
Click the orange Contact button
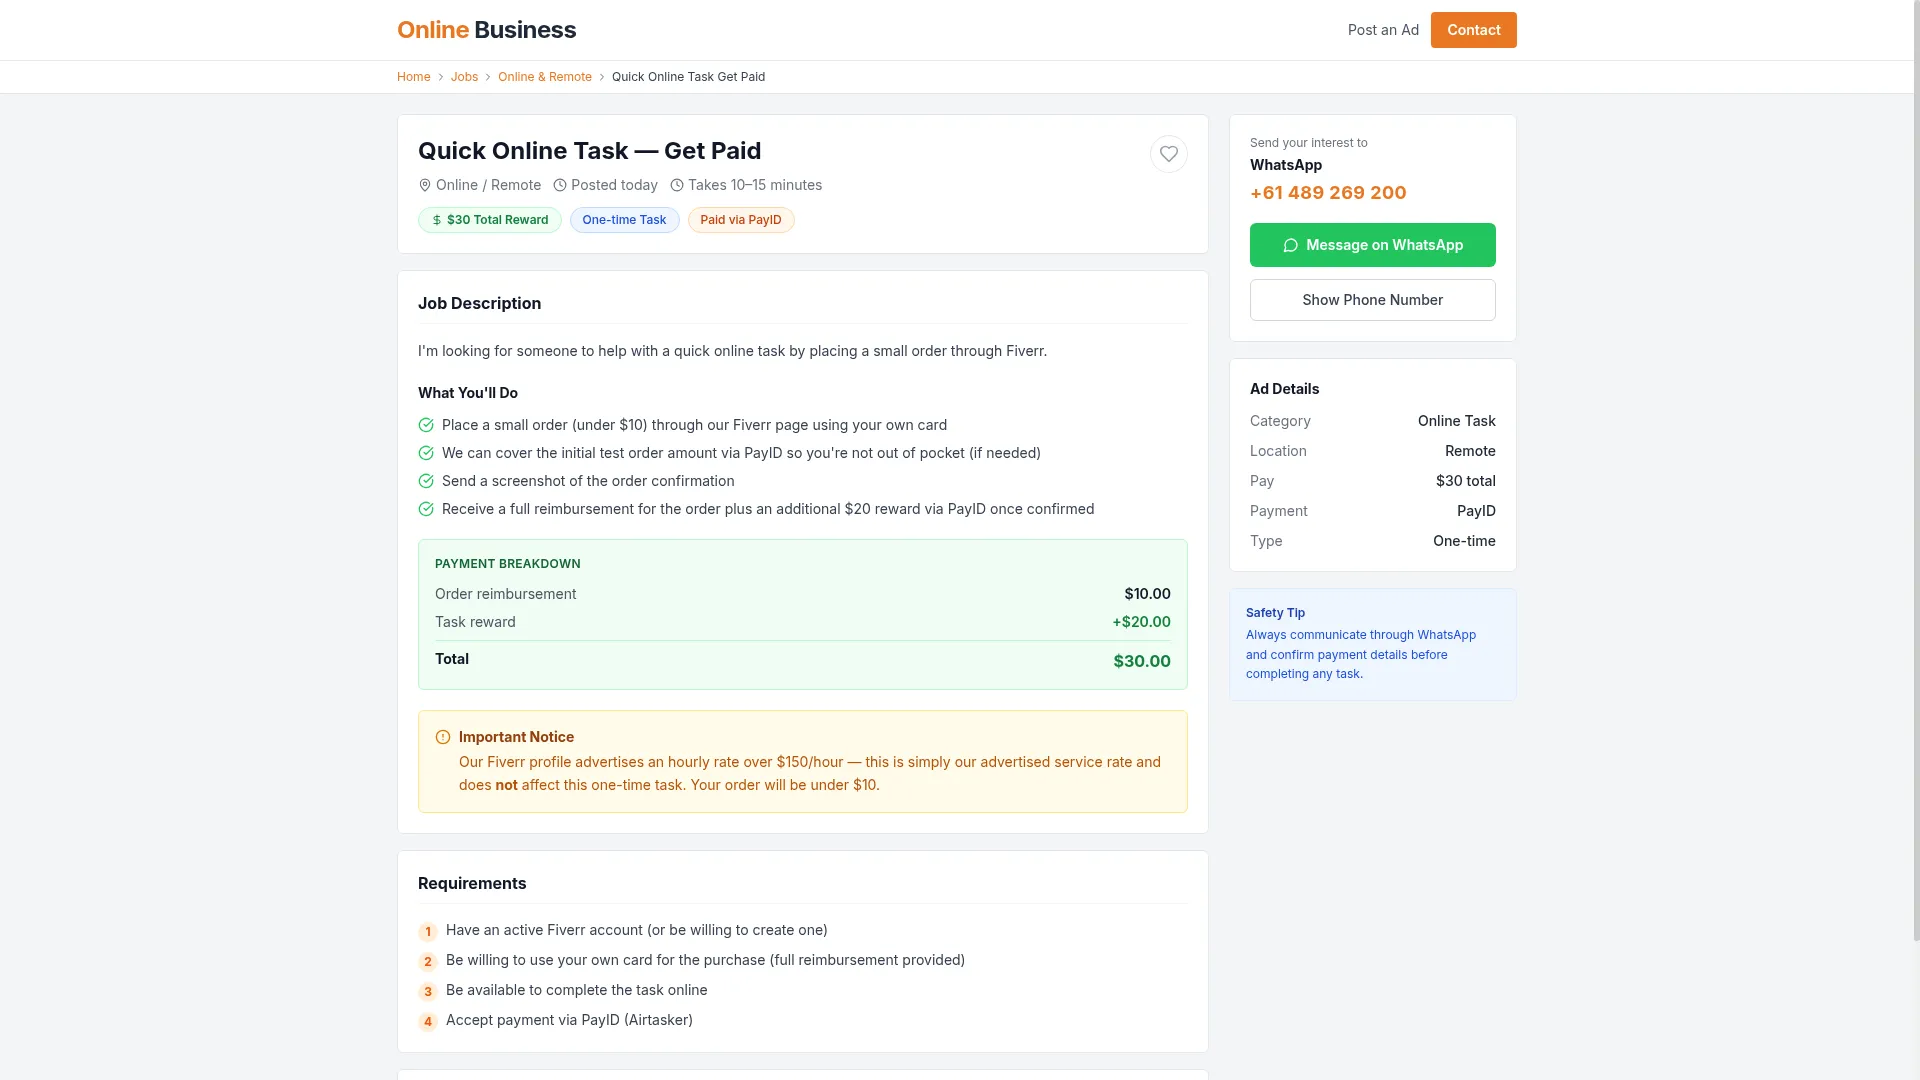pos(1473,30)
